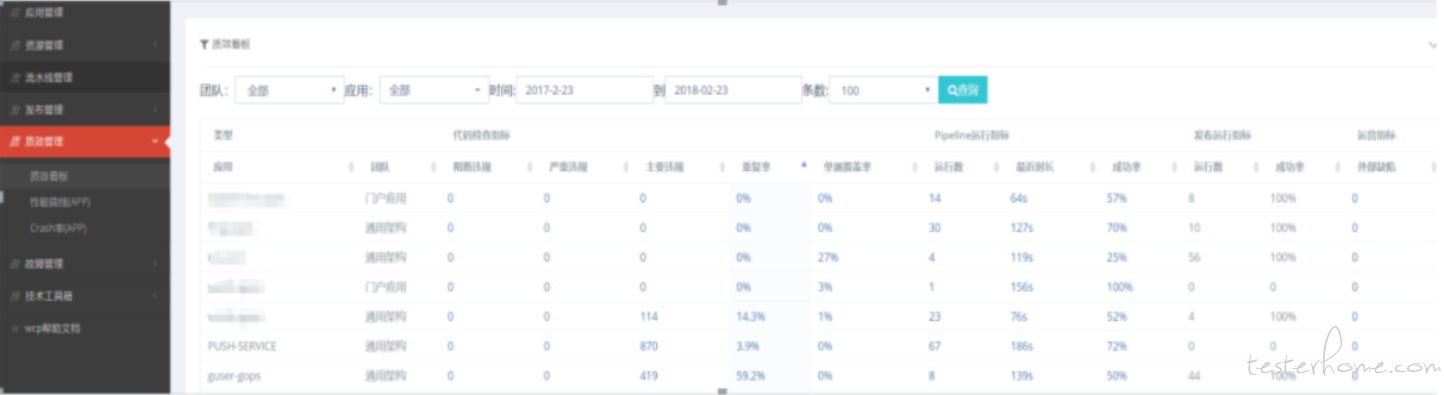Image resolution: width=1444 pixels, height=395 pixels.
Task: Sort table by 单测覆盖率 column arrows
Action: click(x=916, y=166)
